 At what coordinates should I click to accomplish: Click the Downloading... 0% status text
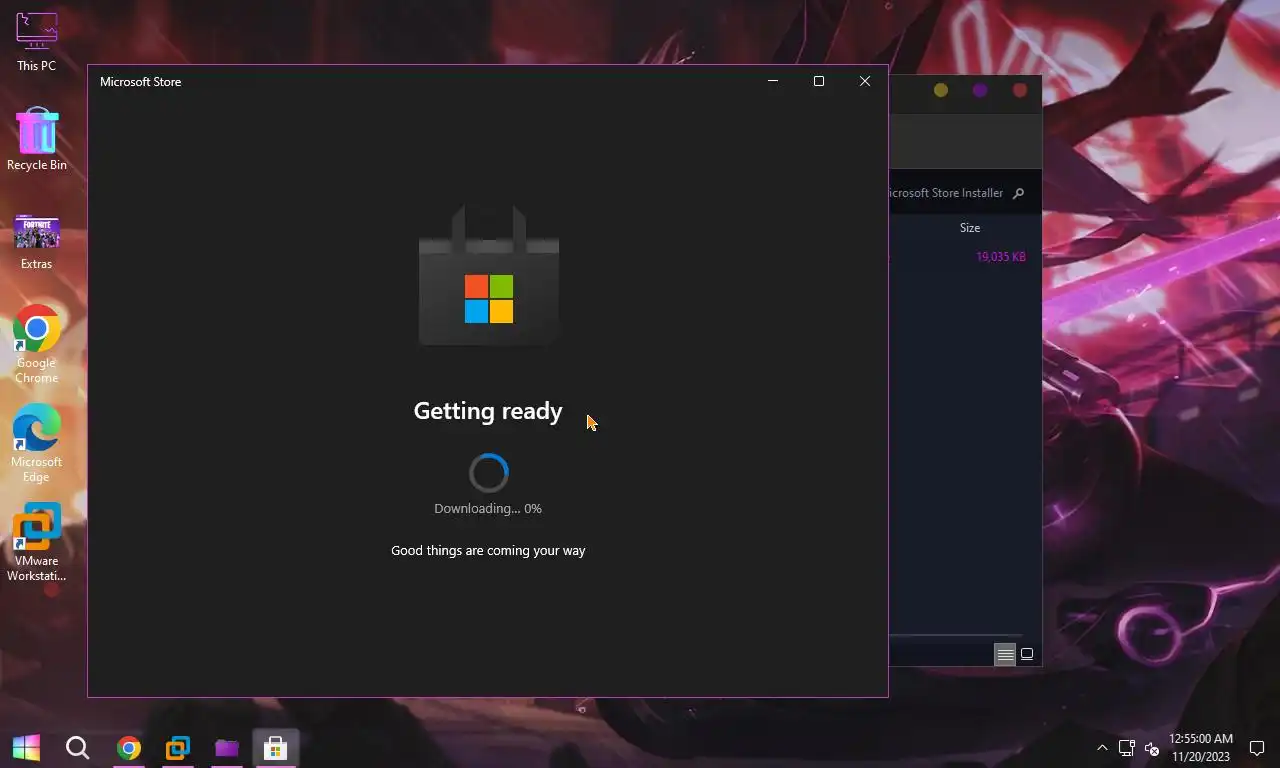point(488,508)
